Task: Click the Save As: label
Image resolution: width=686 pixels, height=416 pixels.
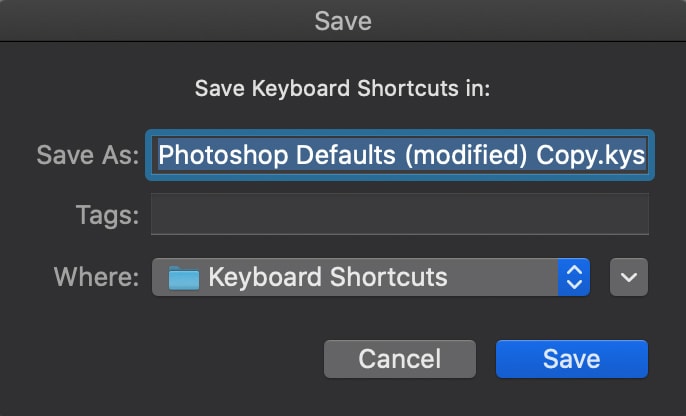Action: click(x=88, y=155)
